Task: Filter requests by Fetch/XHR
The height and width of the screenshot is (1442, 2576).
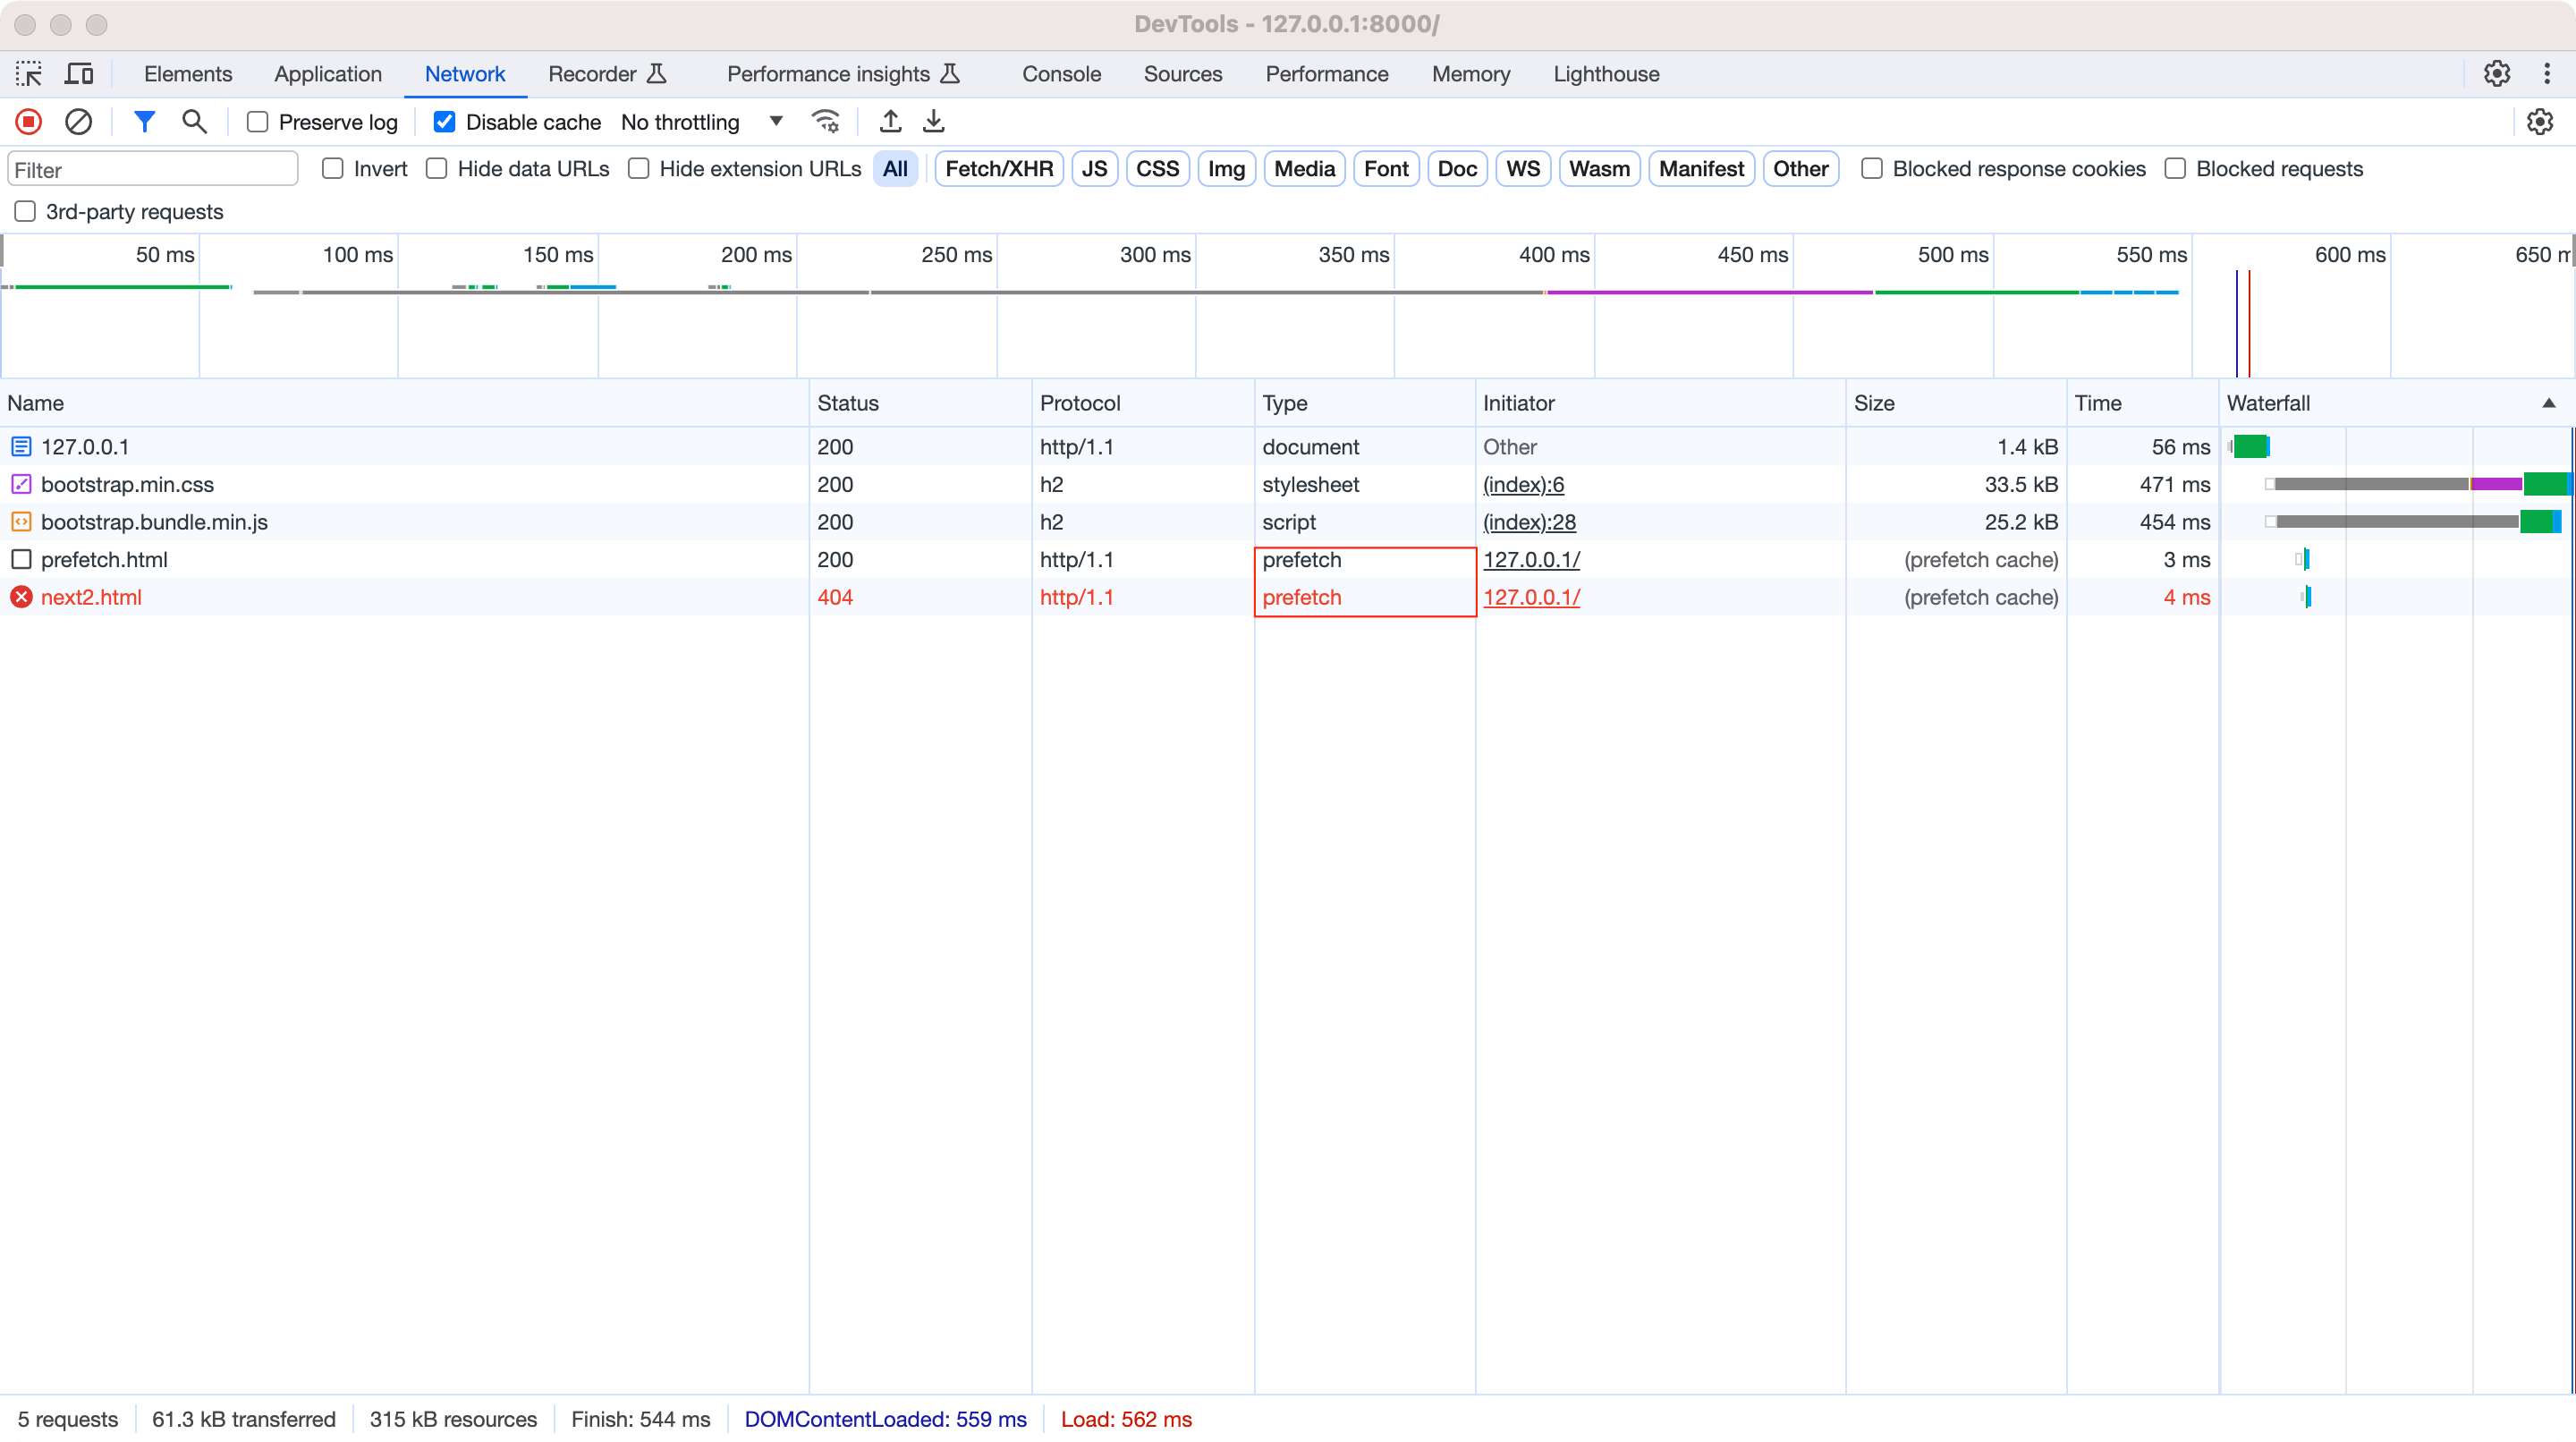Action: click(x=998, y=169)
